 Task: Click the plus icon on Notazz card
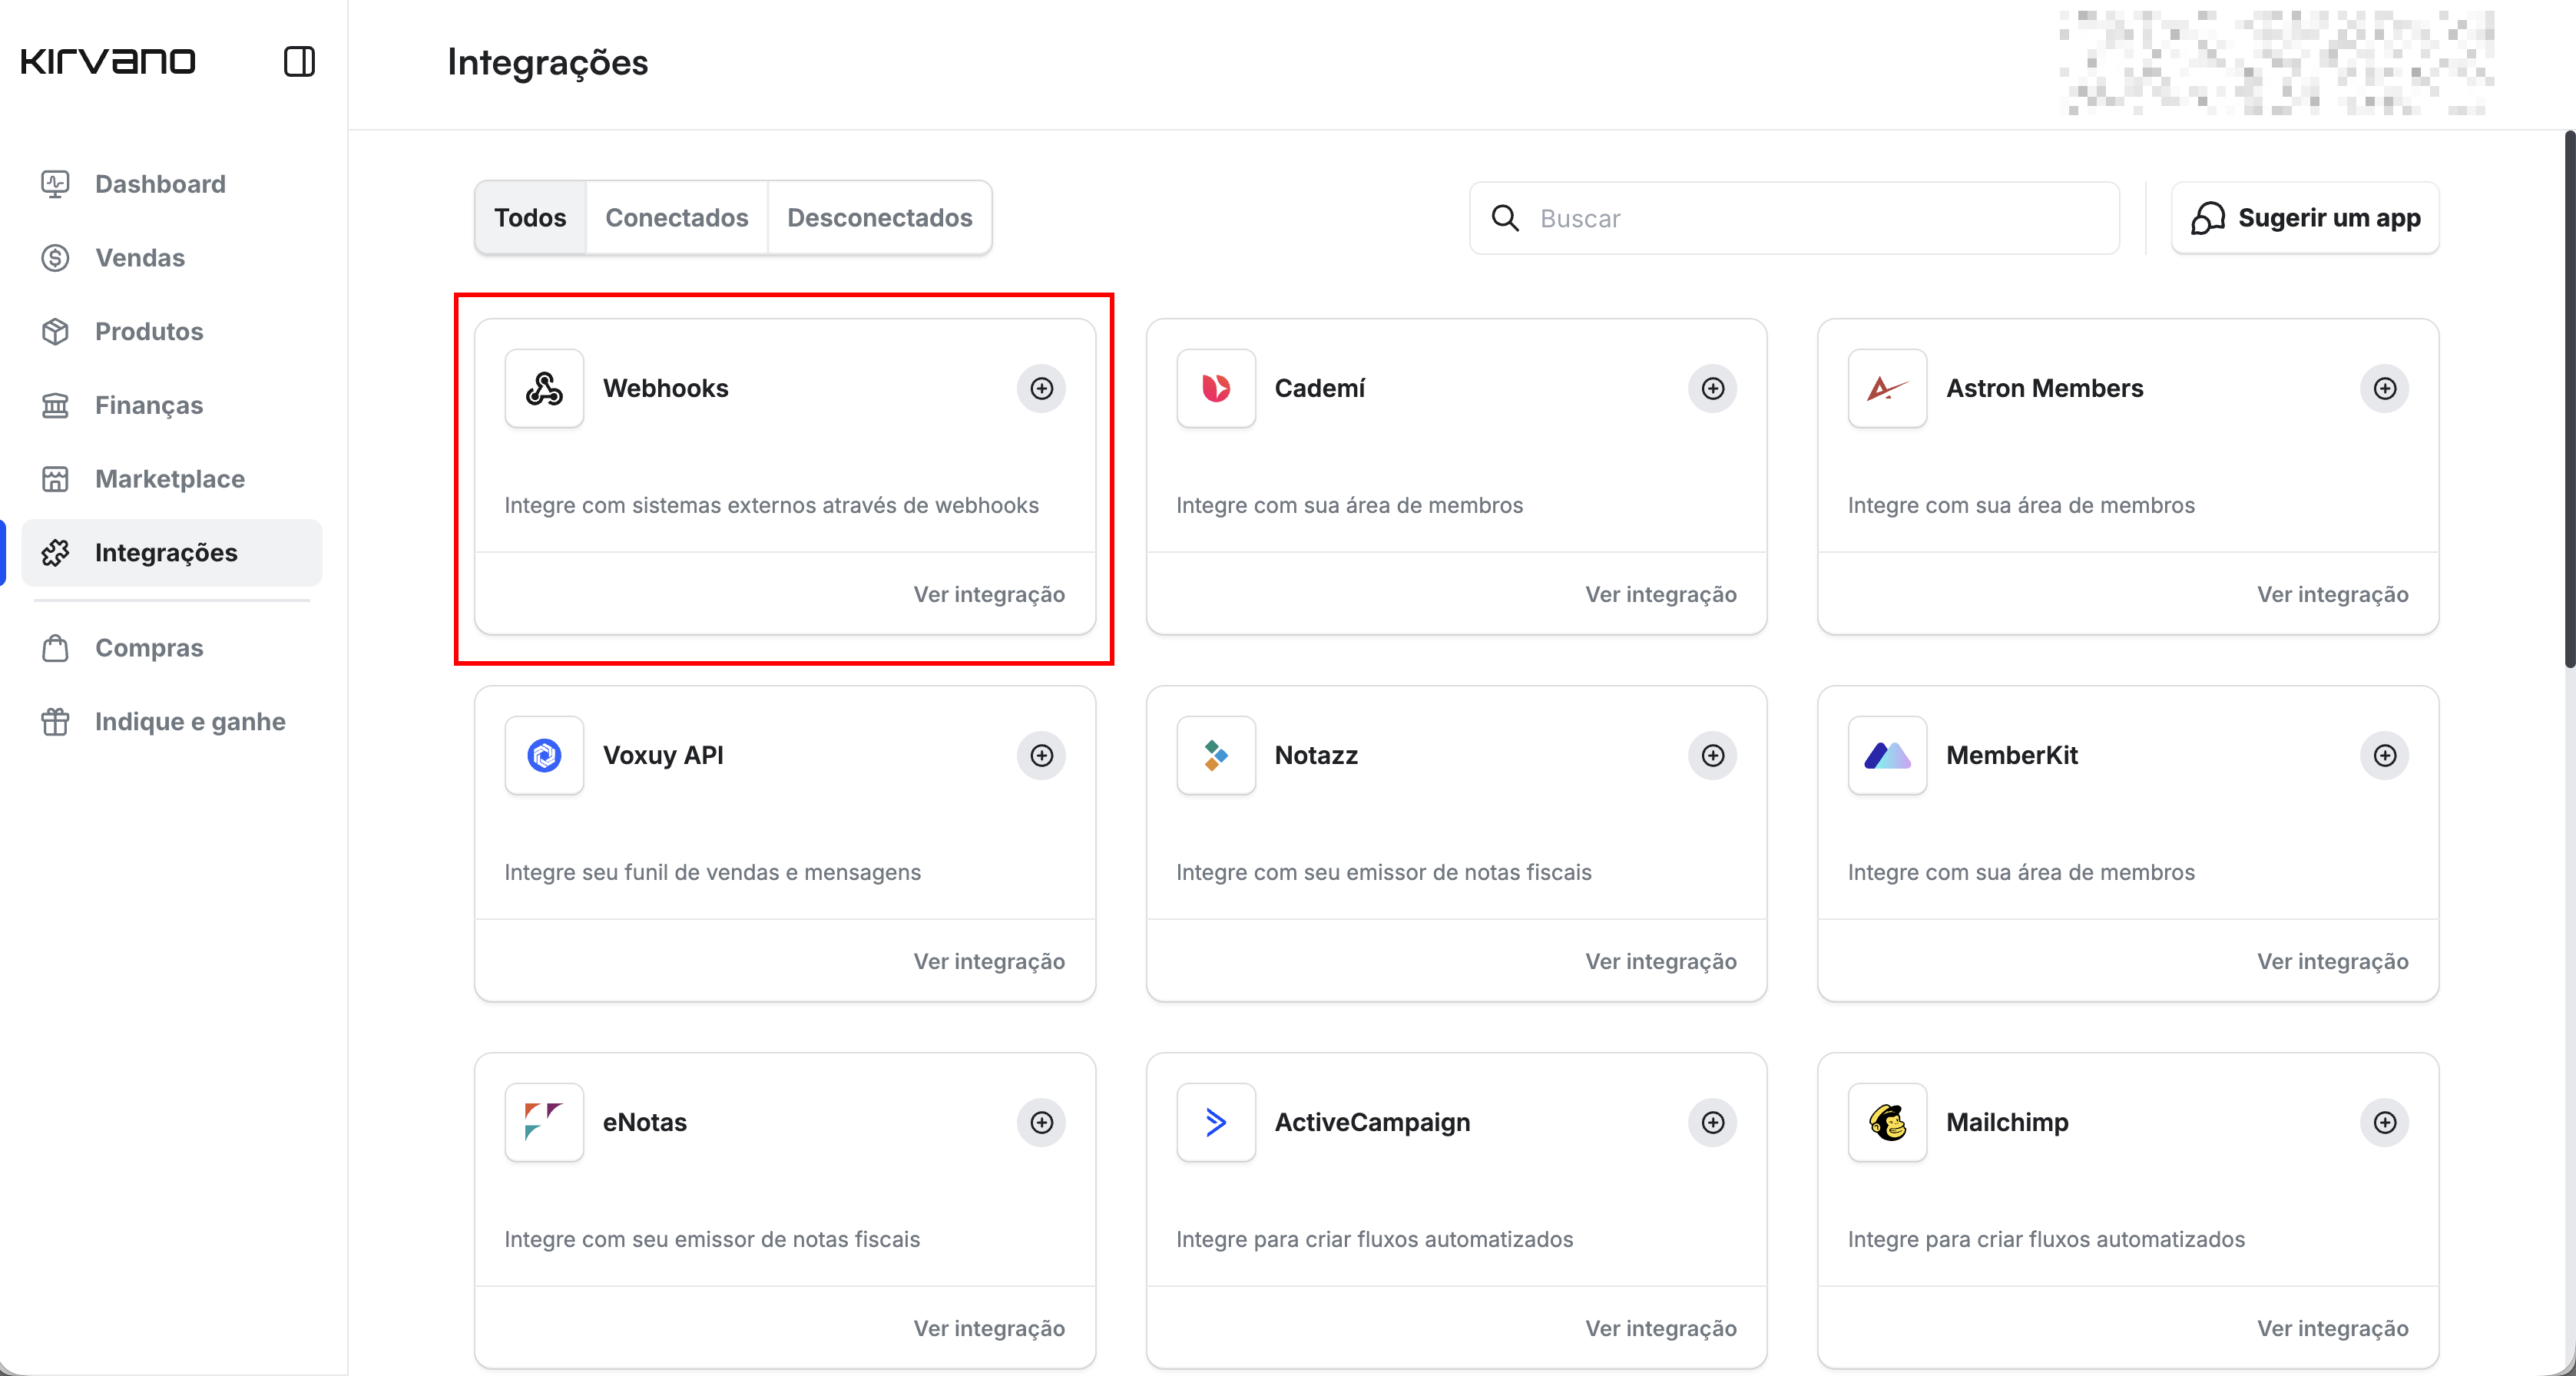[1712, 755]
